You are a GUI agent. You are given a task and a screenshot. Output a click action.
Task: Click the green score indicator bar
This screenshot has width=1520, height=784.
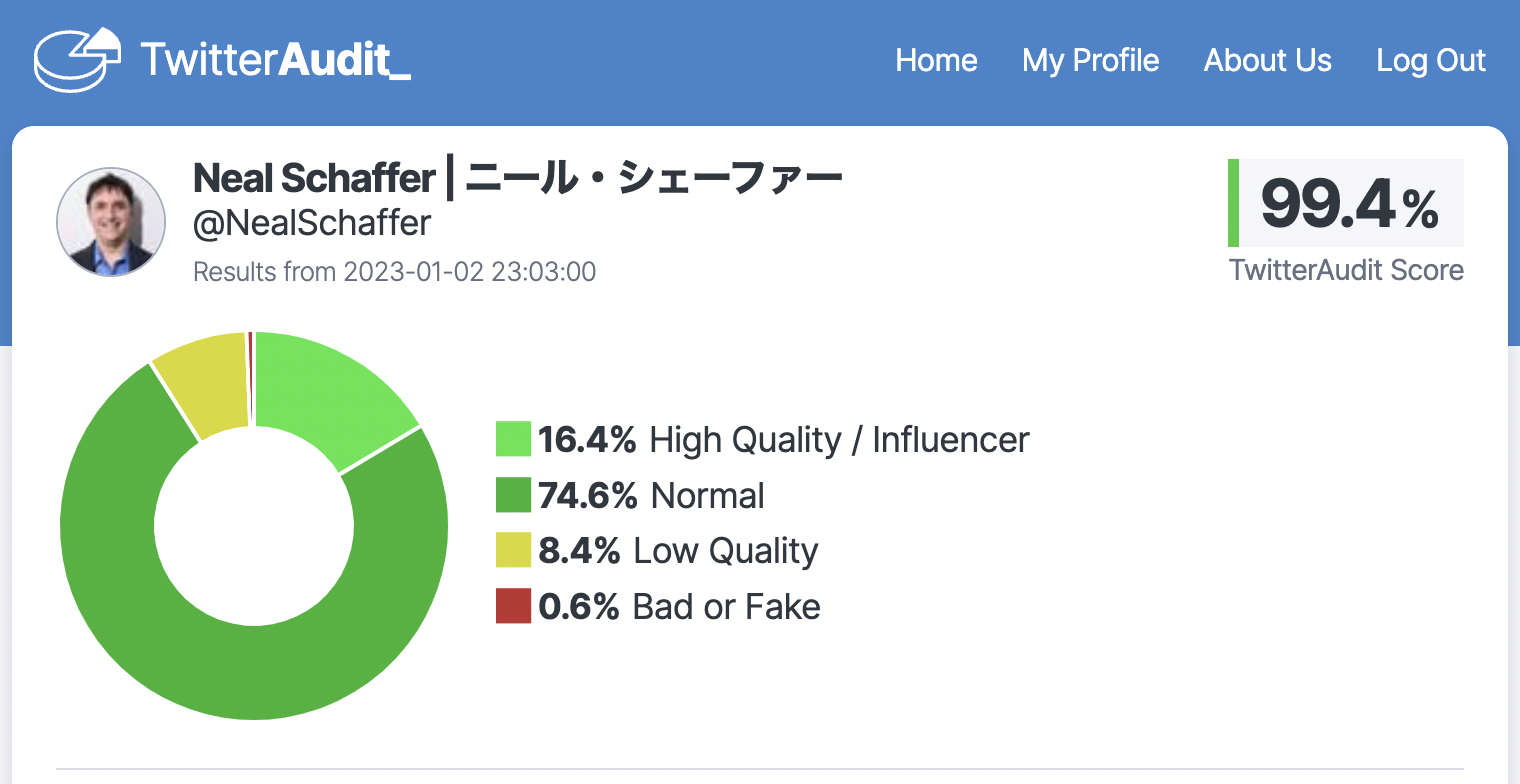pos(1235,202)
